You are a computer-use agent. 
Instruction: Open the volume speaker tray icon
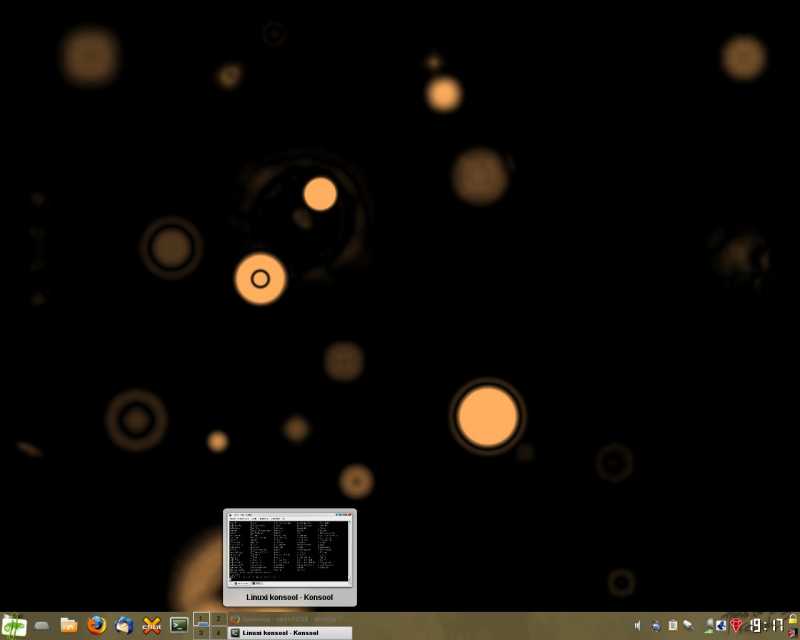[637, 626]
